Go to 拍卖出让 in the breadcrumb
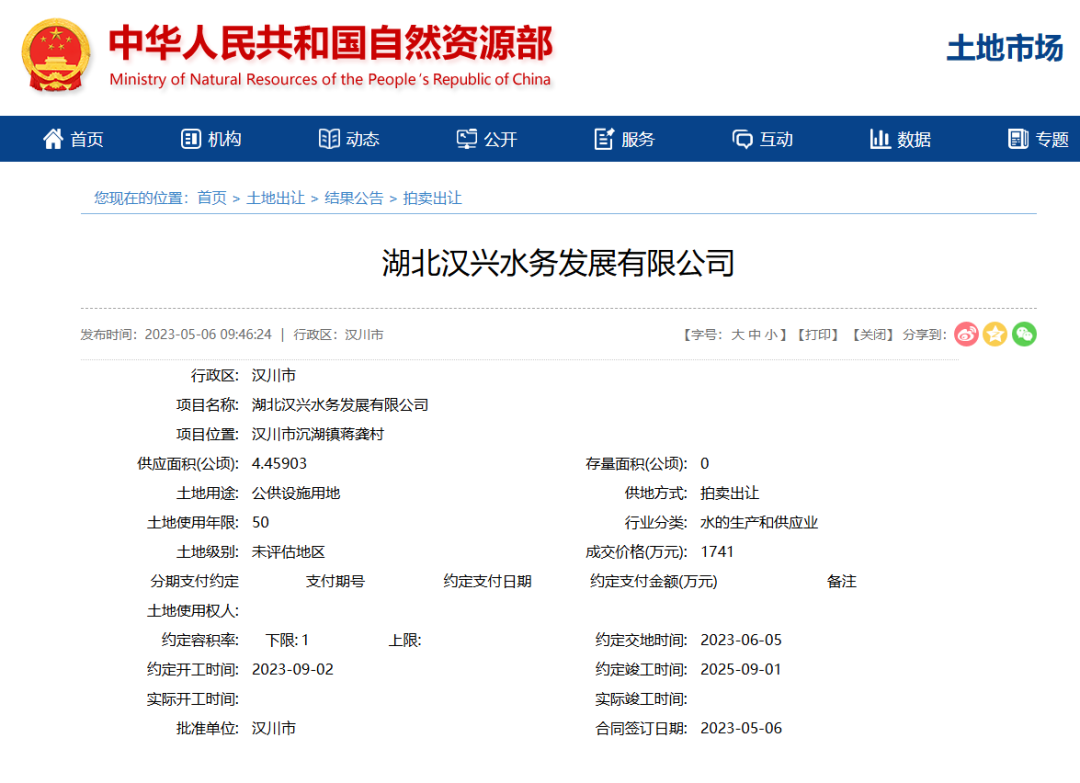1080x783 pixels. (x=432, y=198)
